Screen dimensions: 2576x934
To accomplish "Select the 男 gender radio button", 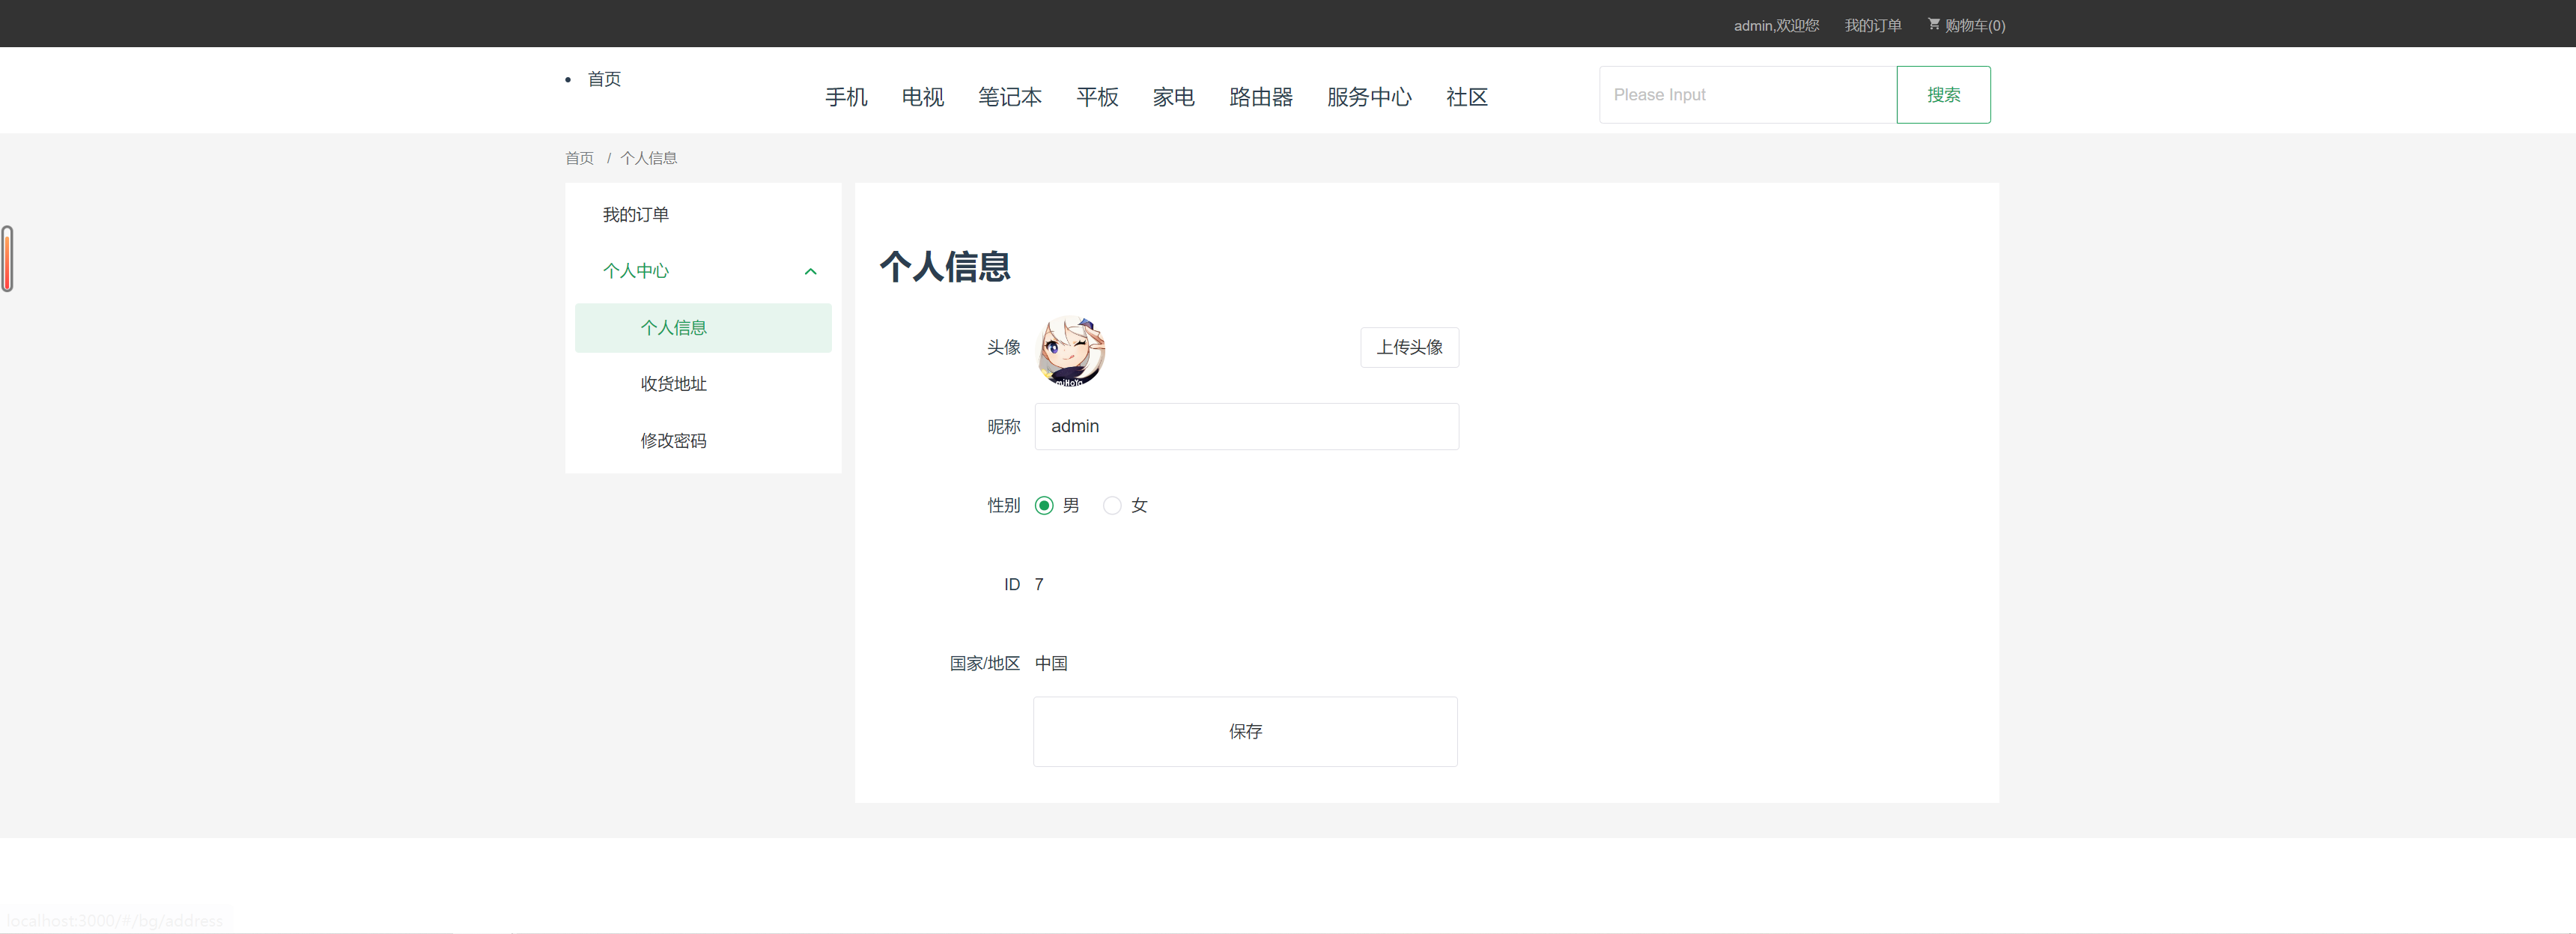I will point(1044,505).
